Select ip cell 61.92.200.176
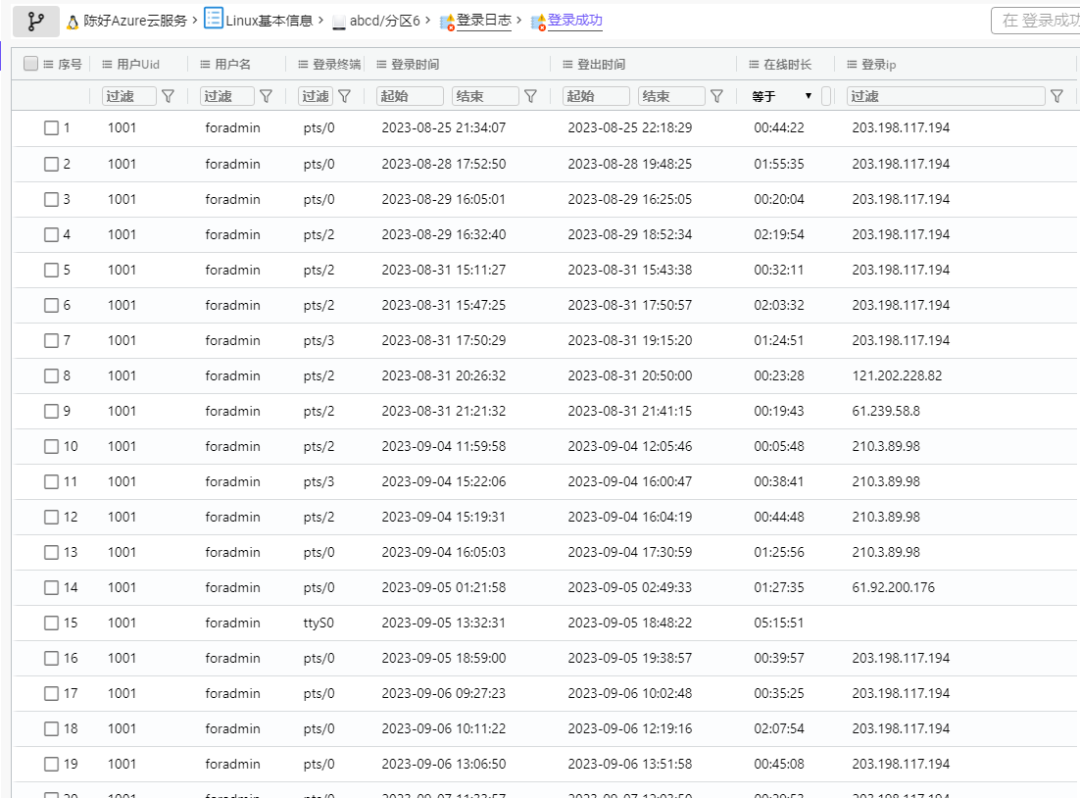 [x=893, y=587]
